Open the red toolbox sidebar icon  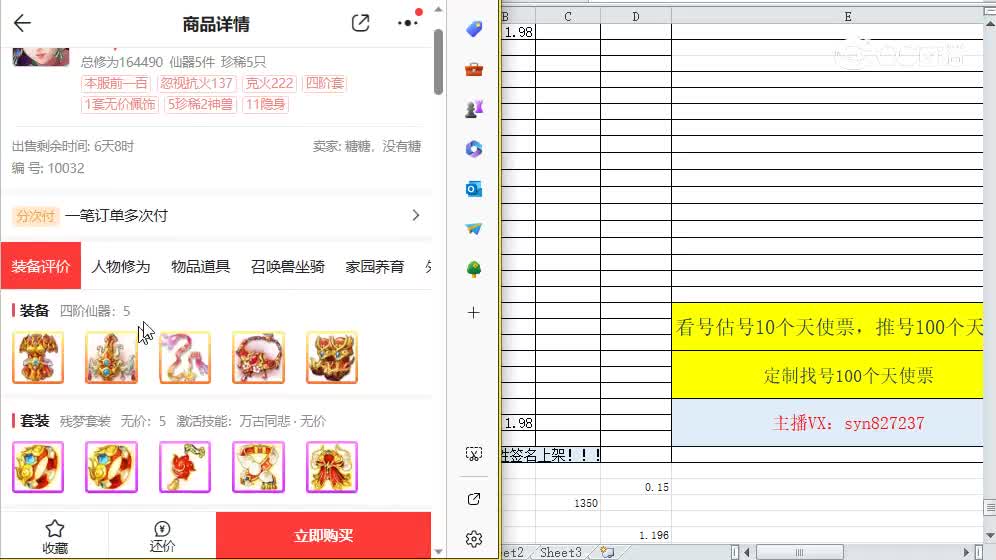click(x=474, y=69)
